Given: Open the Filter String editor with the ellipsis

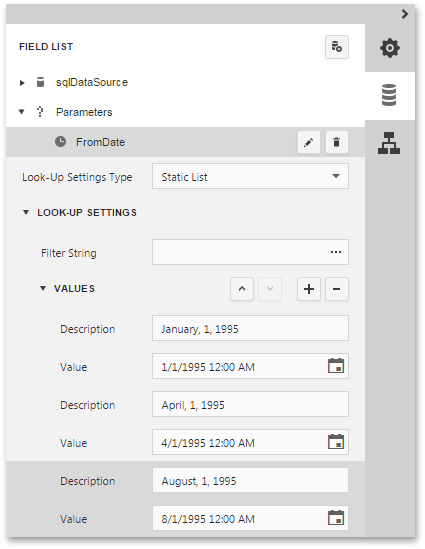Looking at the screenshot, I should [336, 252].
